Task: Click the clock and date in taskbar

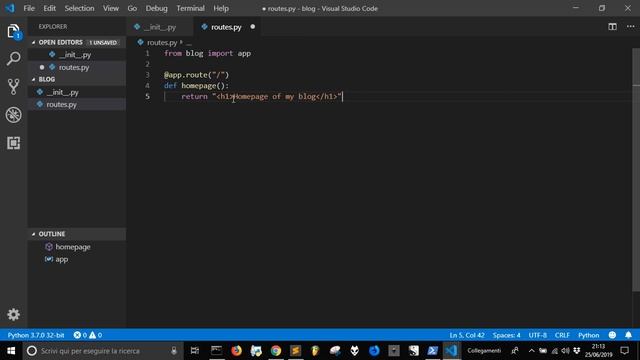Action: [598, 351]
